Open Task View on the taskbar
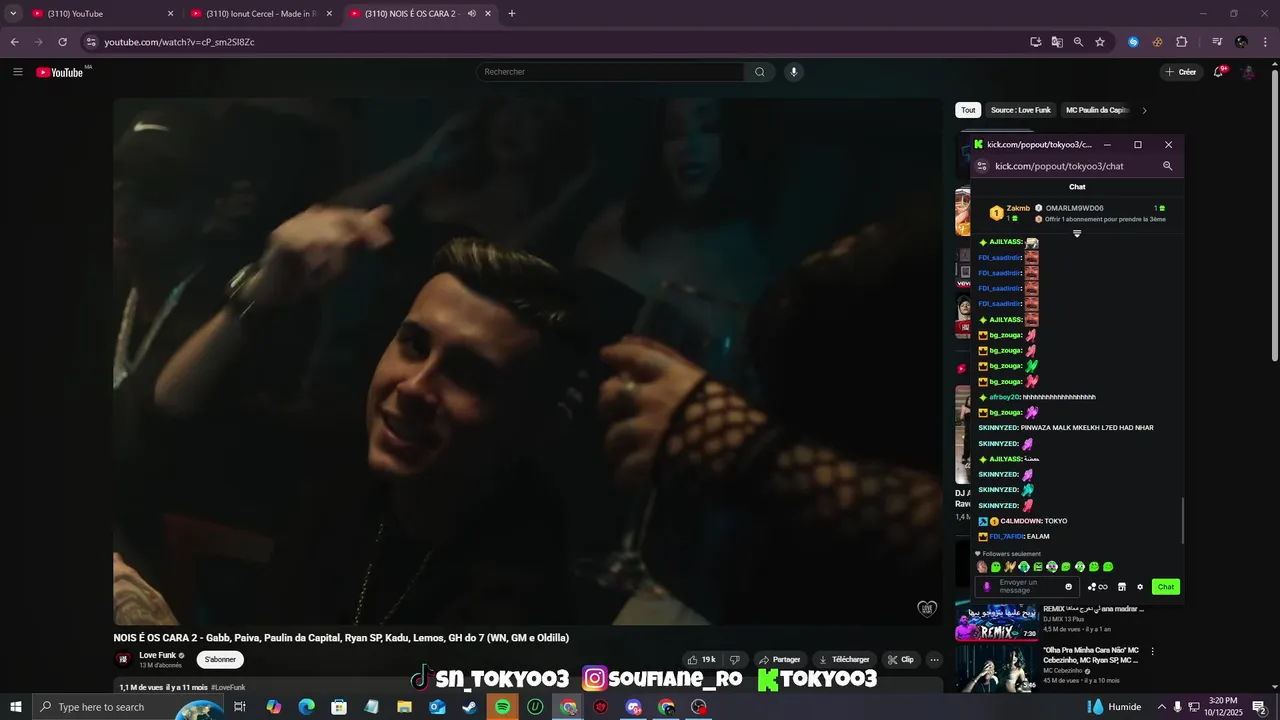 point(240,707)
